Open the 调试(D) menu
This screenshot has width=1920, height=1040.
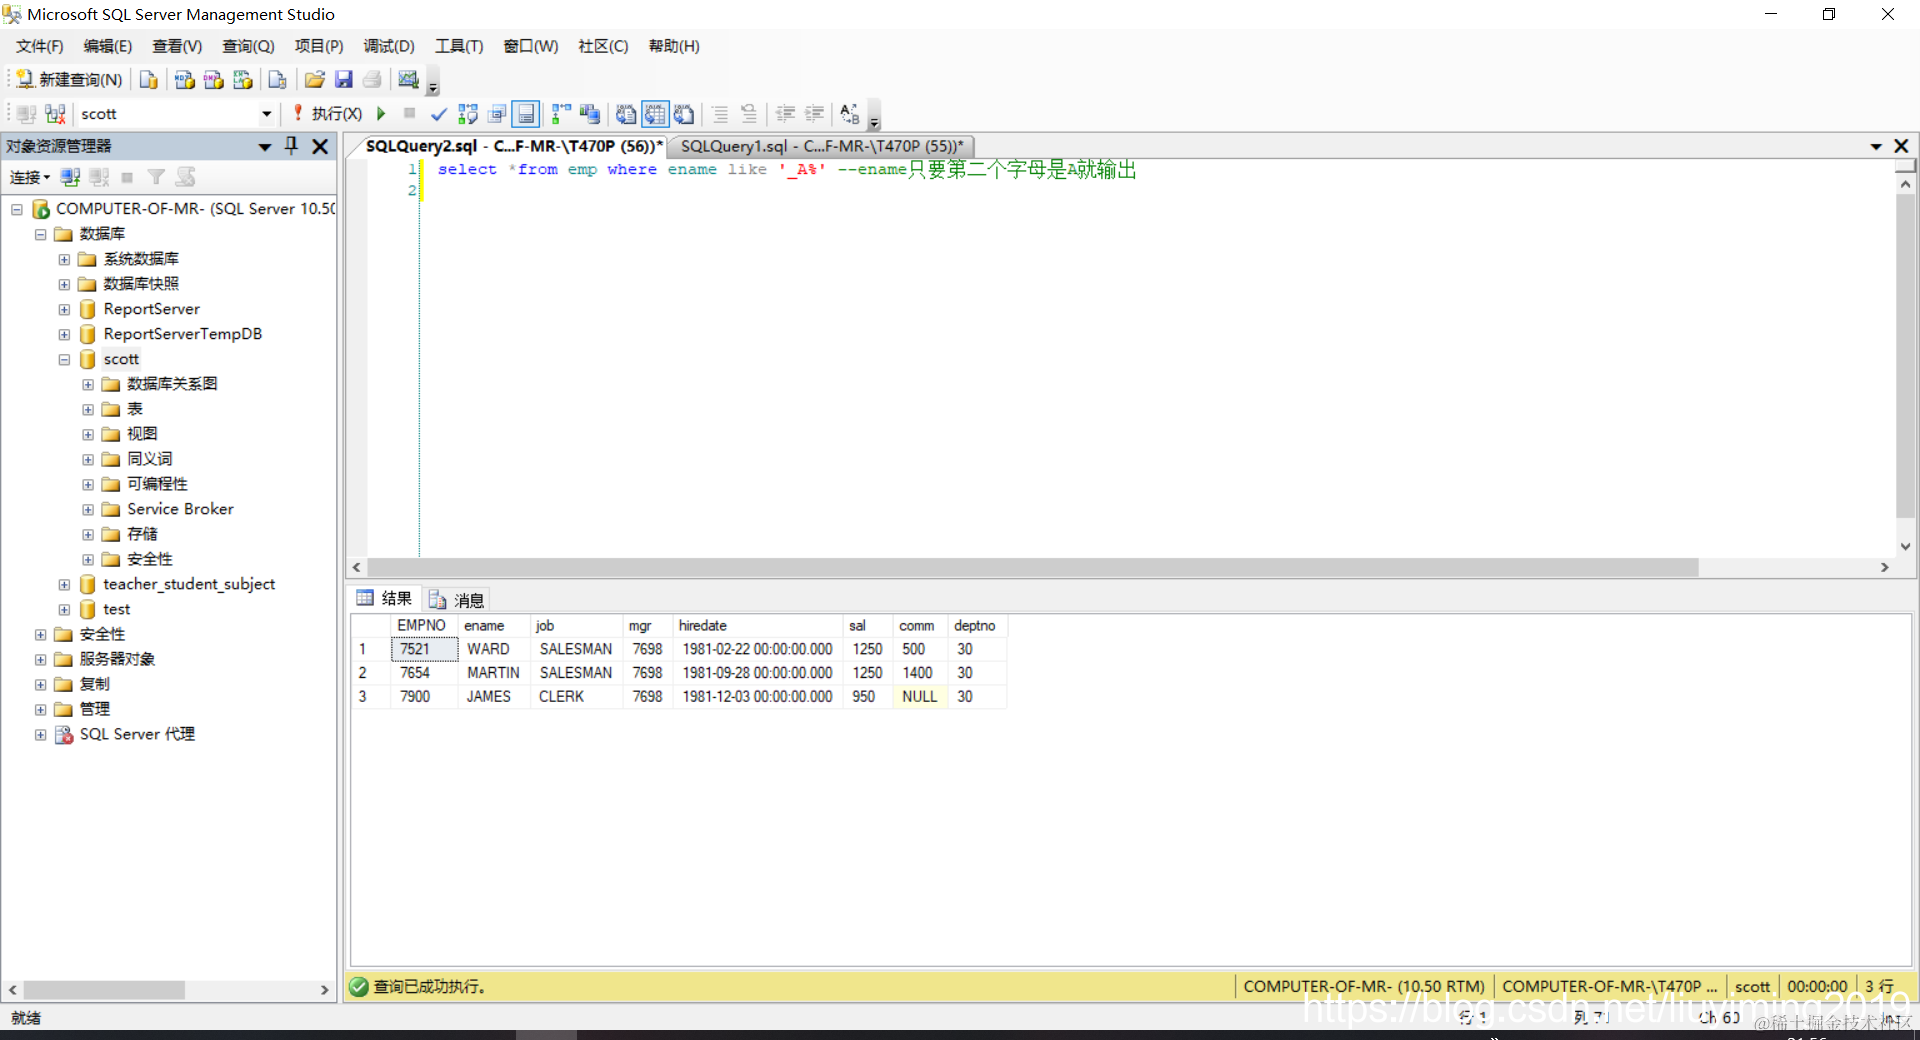[x=389, y=46]
